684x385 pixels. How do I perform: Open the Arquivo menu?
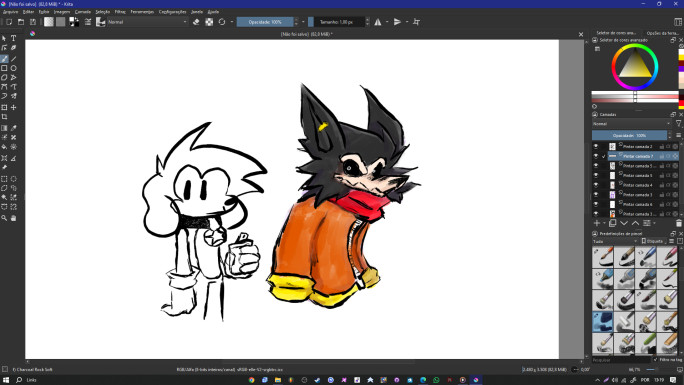point(10,12)
